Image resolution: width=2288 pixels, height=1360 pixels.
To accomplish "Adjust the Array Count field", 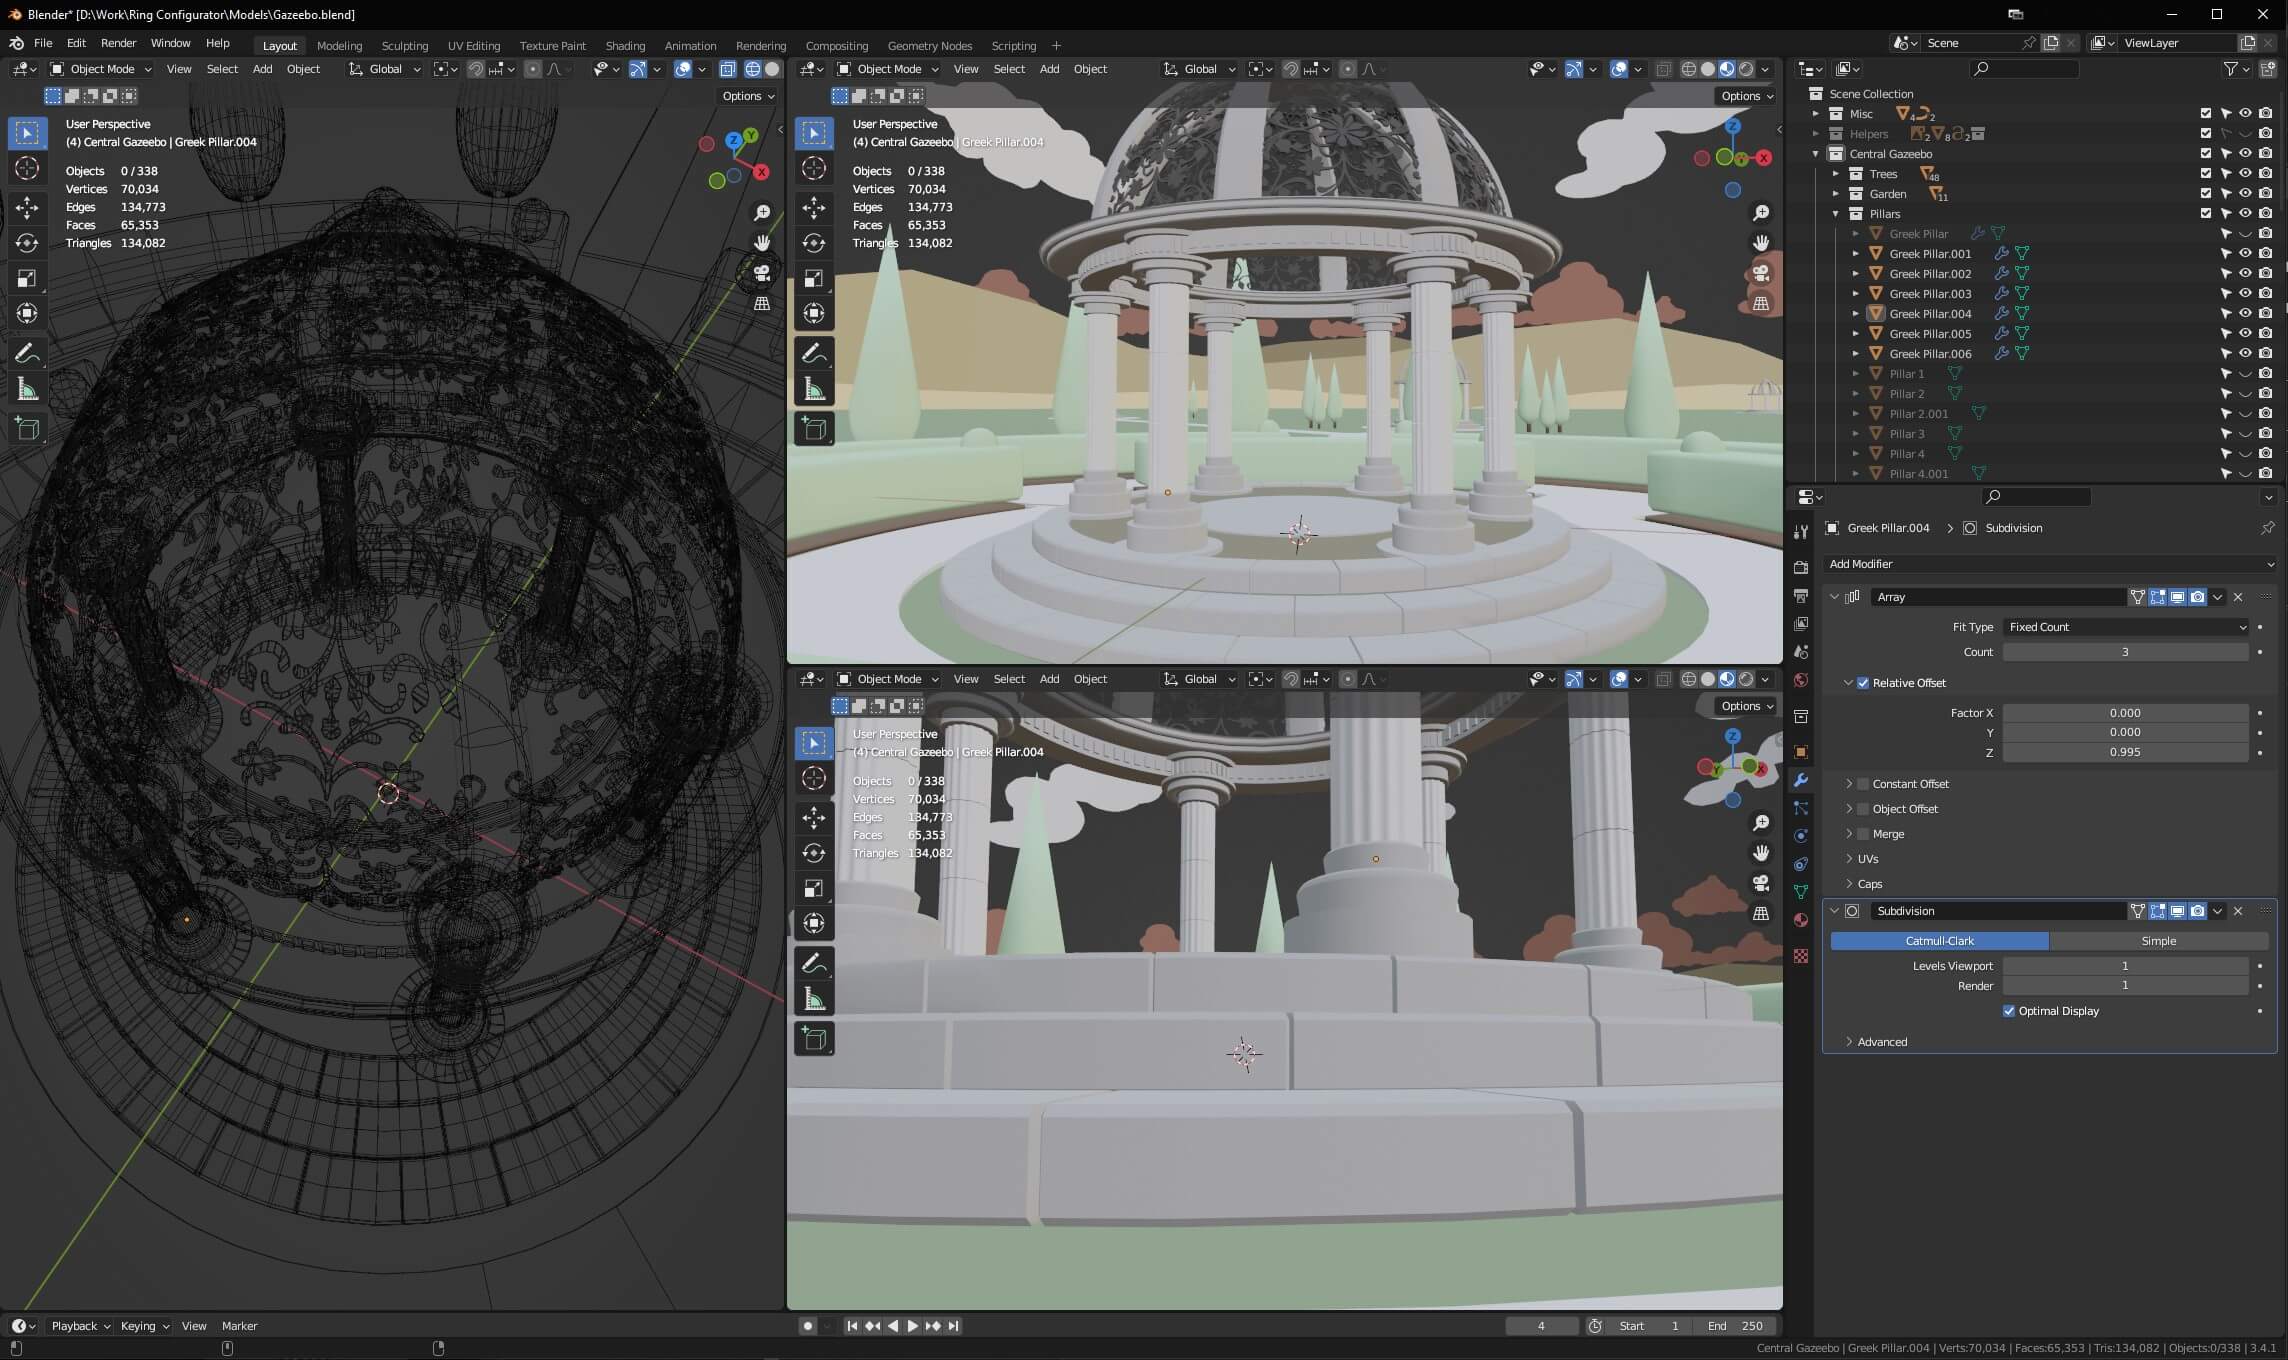I will coord(2126,652).
